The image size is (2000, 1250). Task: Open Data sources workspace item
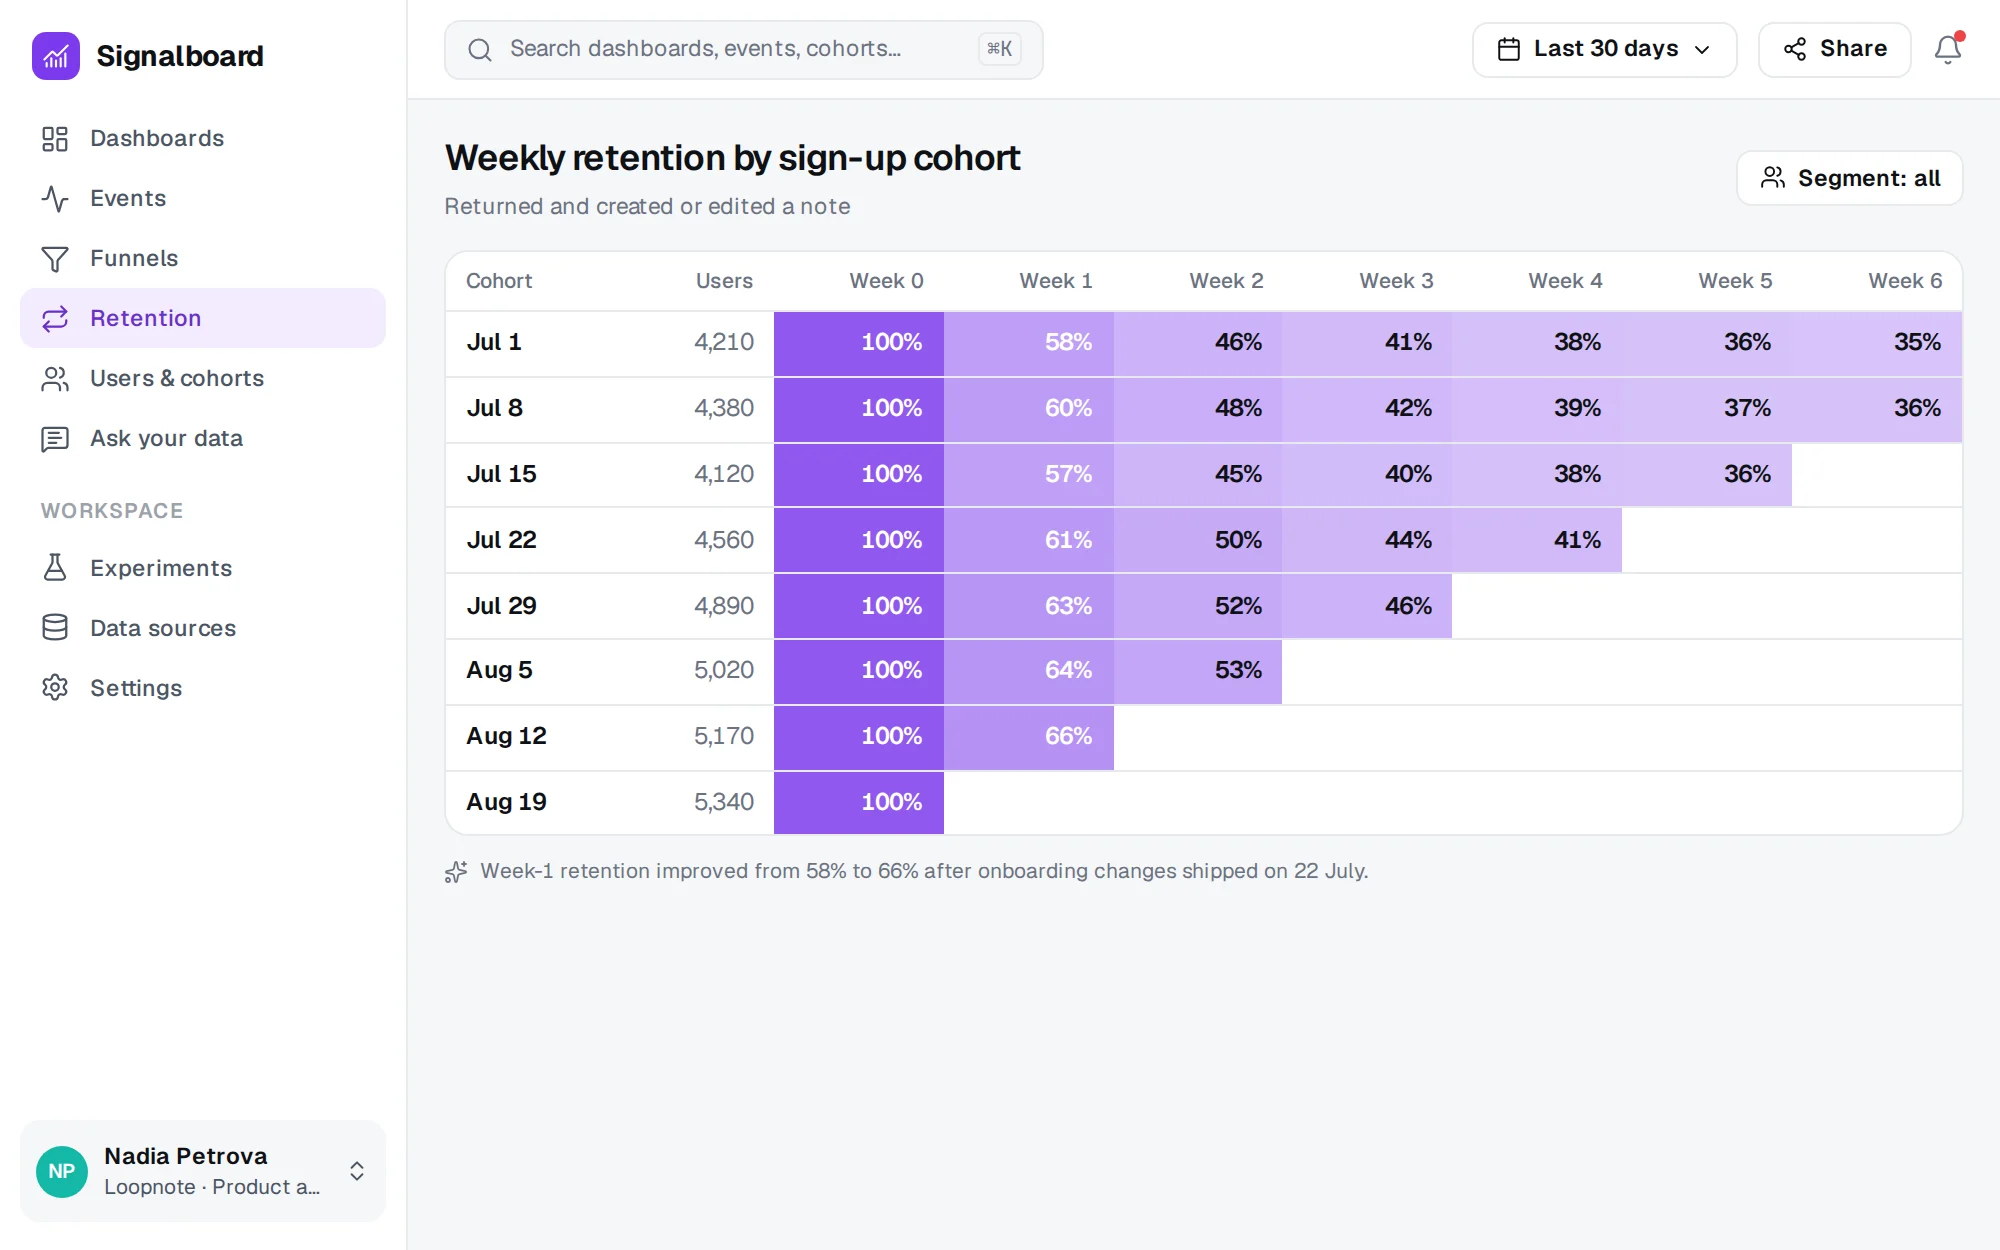coord(203,628)
